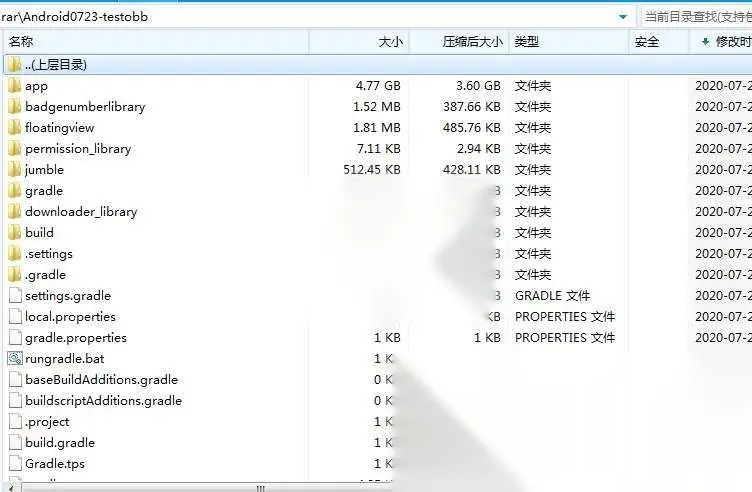This screenshot has height=492, width=752.
Task: Select the .settings folder icon
Action: point(15,254)
